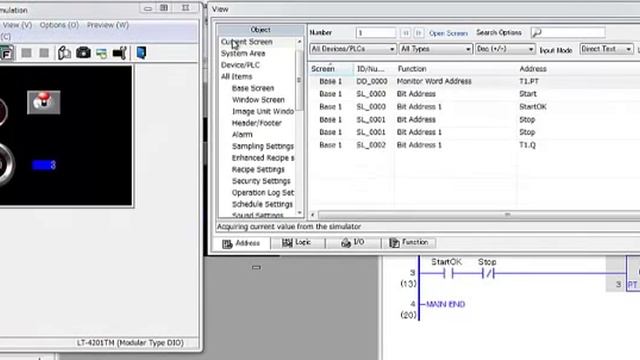Screen dimensions: 640x360
Task: Select row with address StartOK
Action: (474, 107)
